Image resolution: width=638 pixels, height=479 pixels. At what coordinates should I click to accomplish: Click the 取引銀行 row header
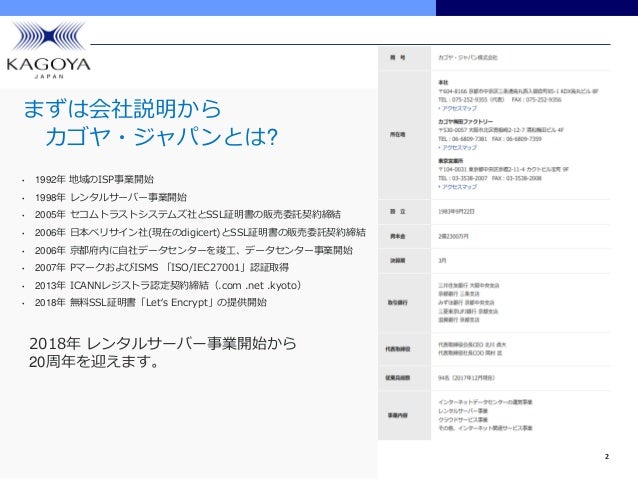coord(398,302)
